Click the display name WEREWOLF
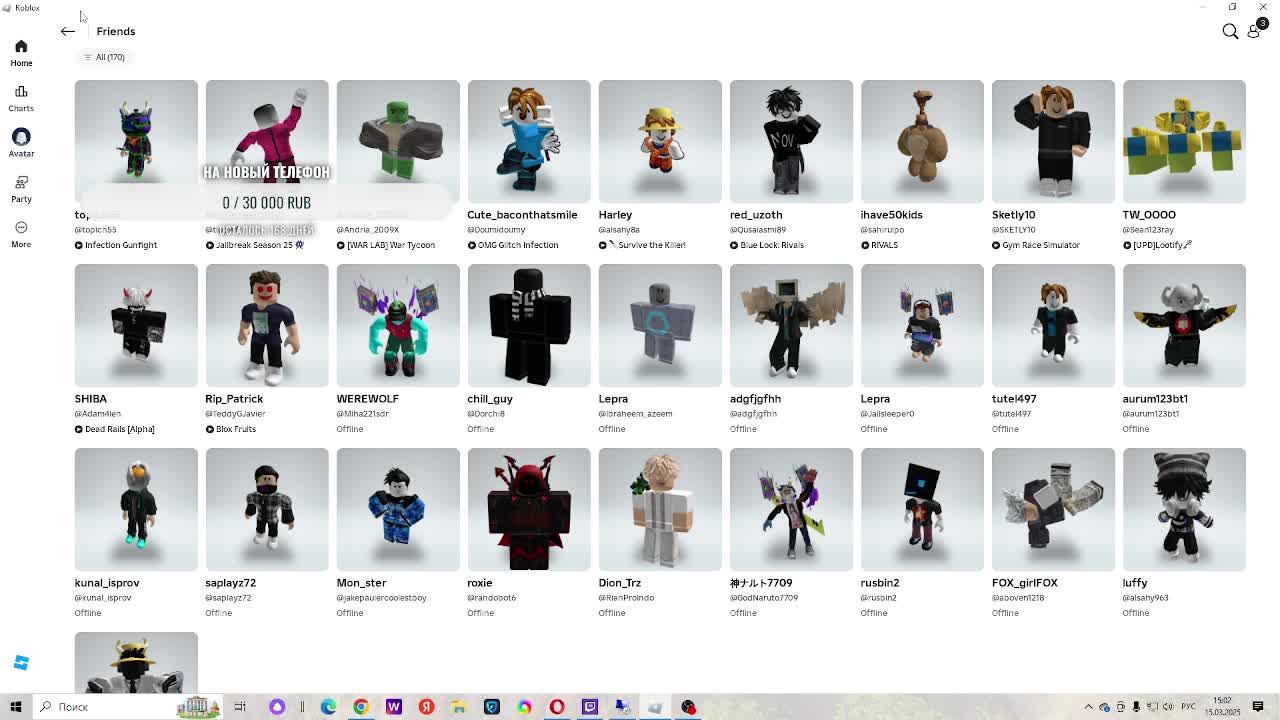The height and width of the screenshot is (720, 1280). pos(367,398)
